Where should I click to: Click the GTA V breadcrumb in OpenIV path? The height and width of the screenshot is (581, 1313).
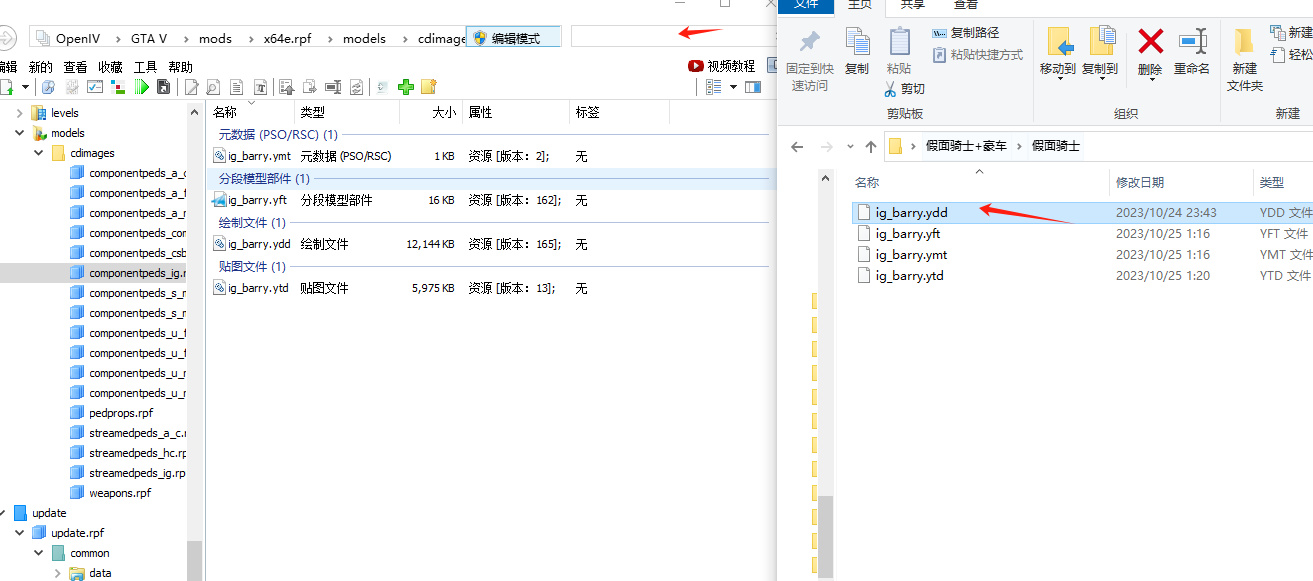pyautogui.click(x=149, y=38)
